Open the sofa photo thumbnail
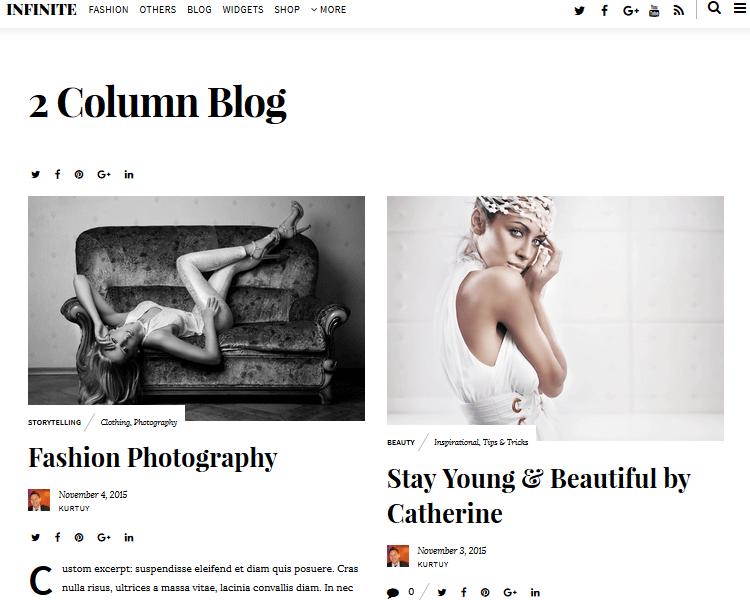The width and height of the screenshot is (750, 600). tap(196, 308)
